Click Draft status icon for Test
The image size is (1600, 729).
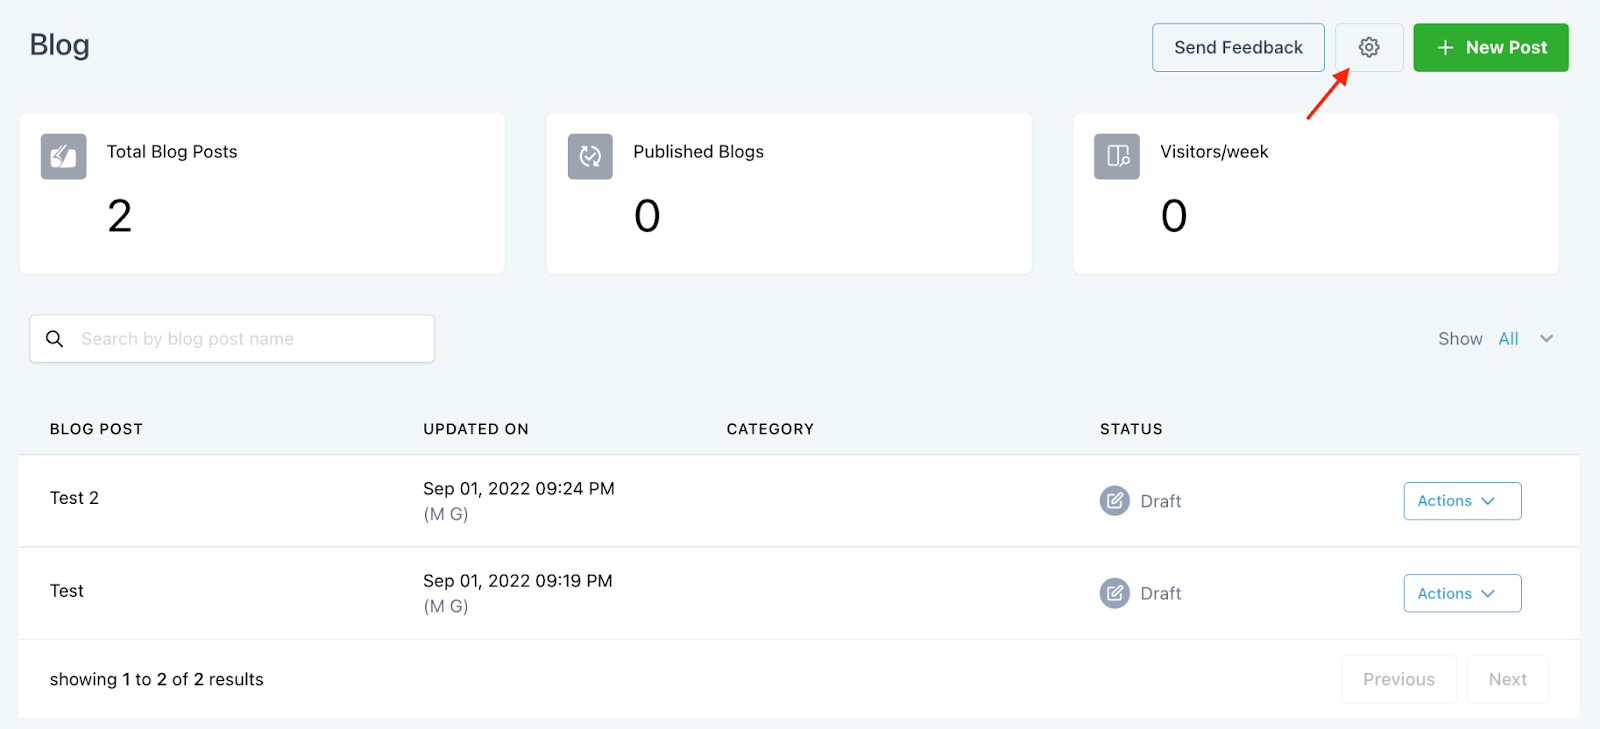click(1114, 593)
